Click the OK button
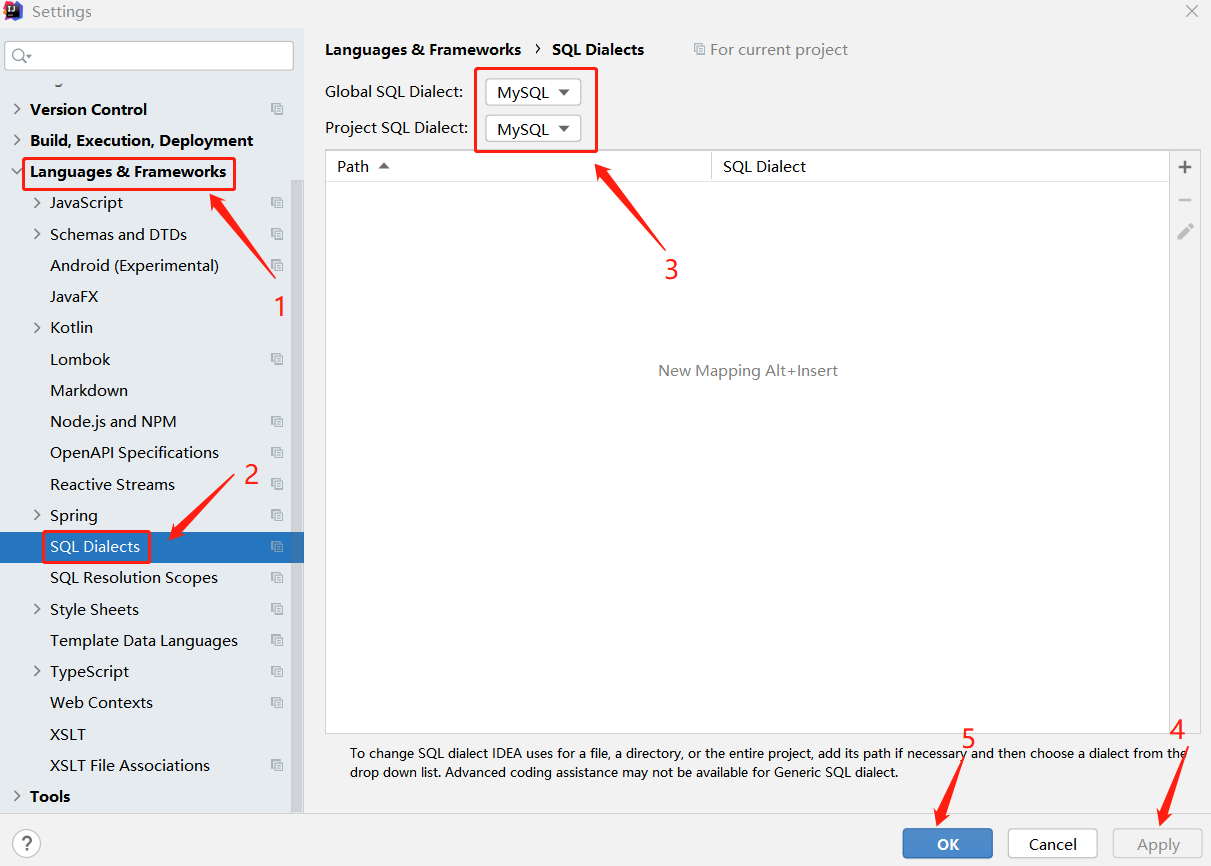Screen dimensions: 1211x866 947,844
